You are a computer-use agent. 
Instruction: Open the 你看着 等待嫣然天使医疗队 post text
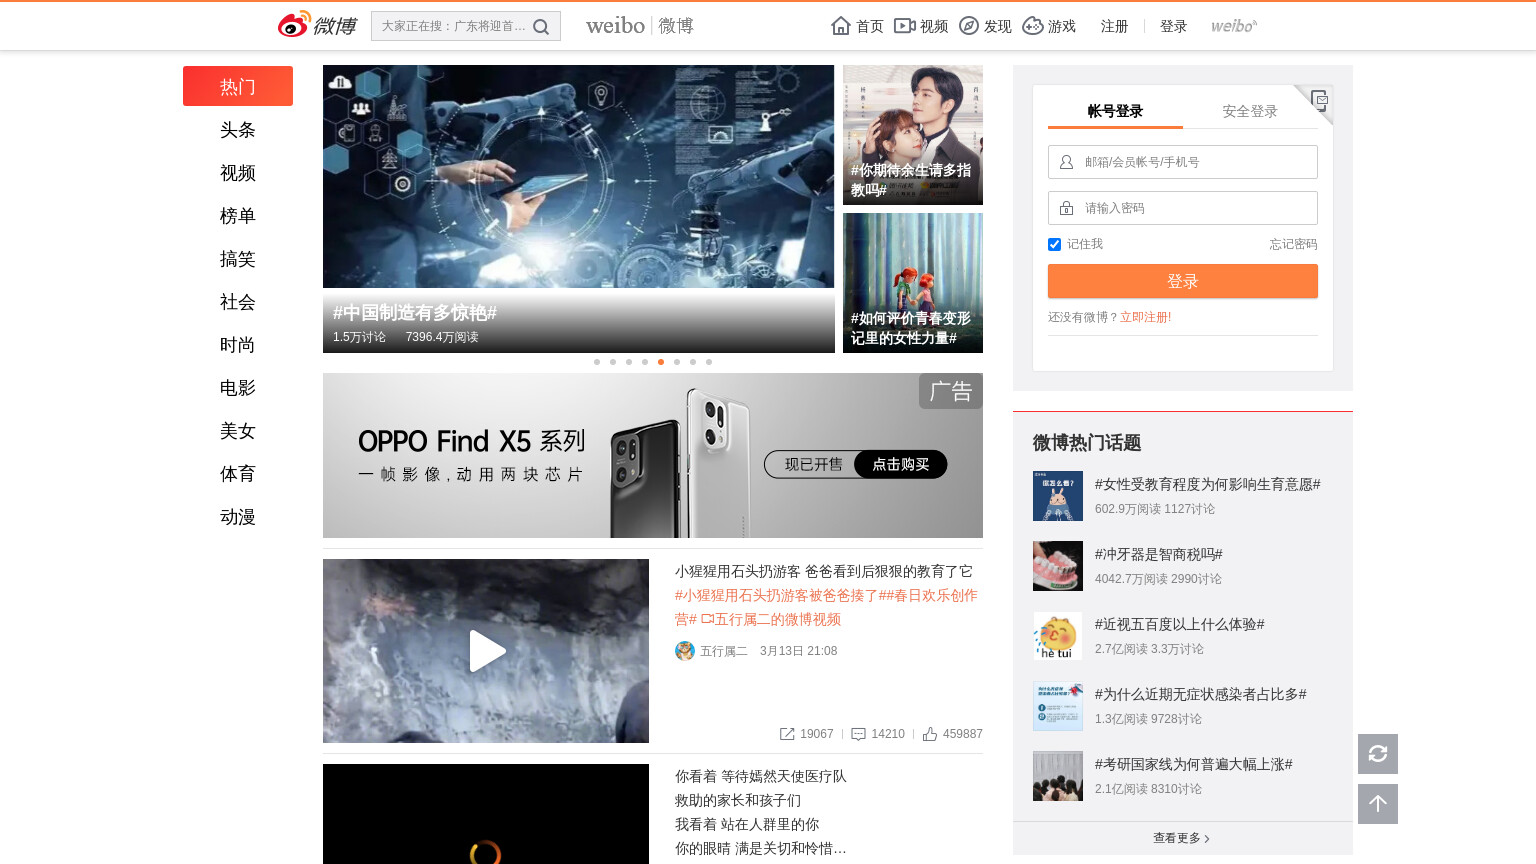coord(760,812)
